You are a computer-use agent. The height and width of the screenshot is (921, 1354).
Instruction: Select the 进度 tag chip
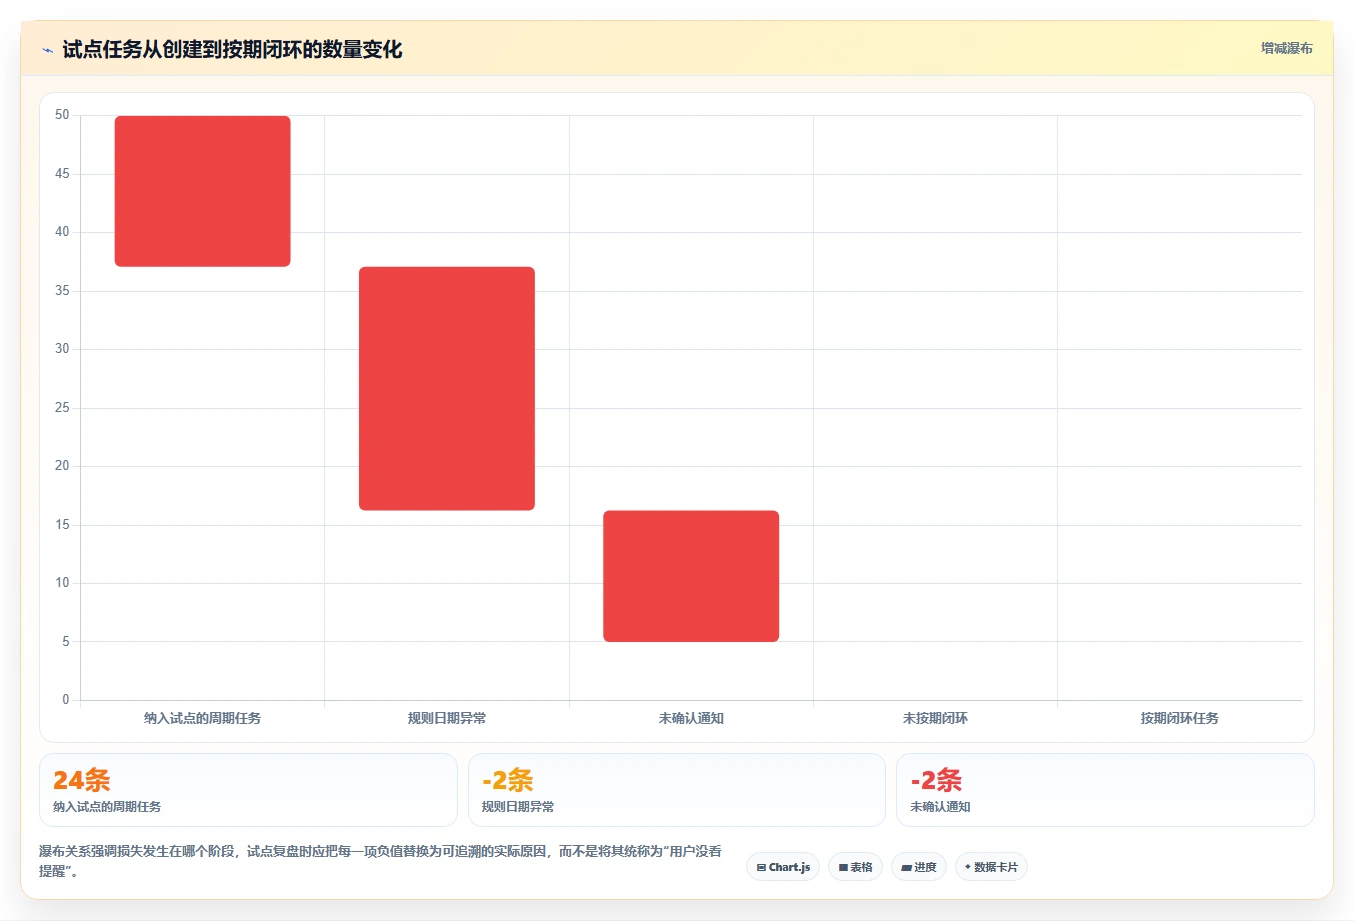[x=918, y=867]
